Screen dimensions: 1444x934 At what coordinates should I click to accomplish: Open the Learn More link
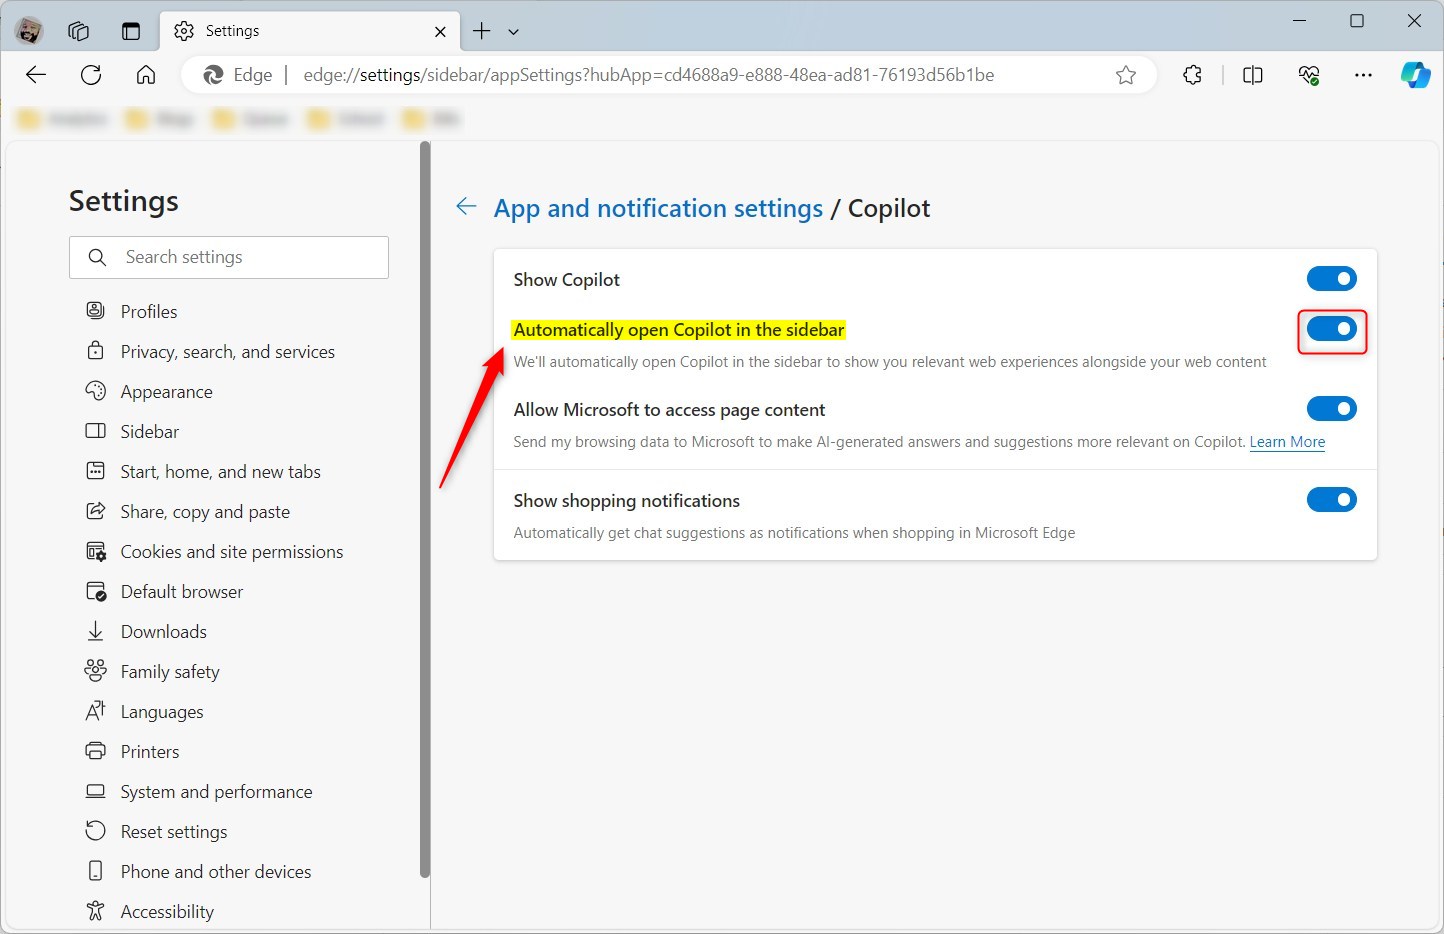1287,441
